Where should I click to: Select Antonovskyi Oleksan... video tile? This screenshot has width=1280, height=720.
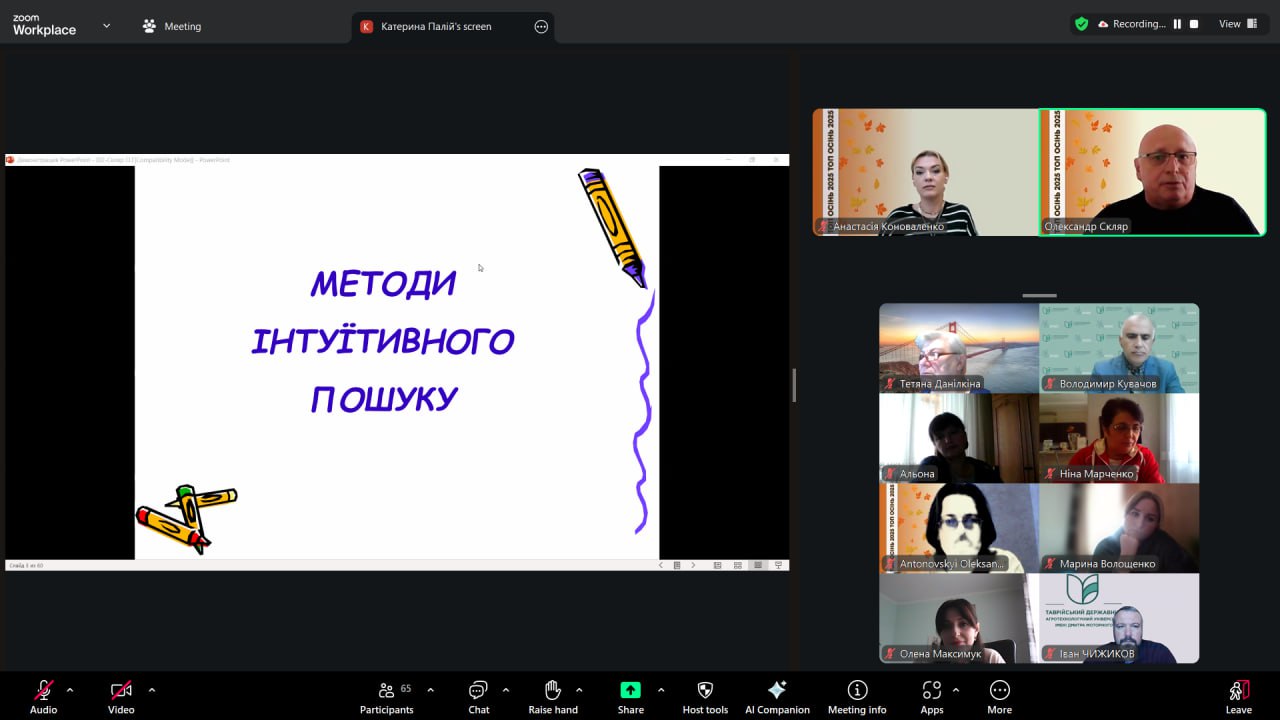pyautogui.click(x=959, y=528)
